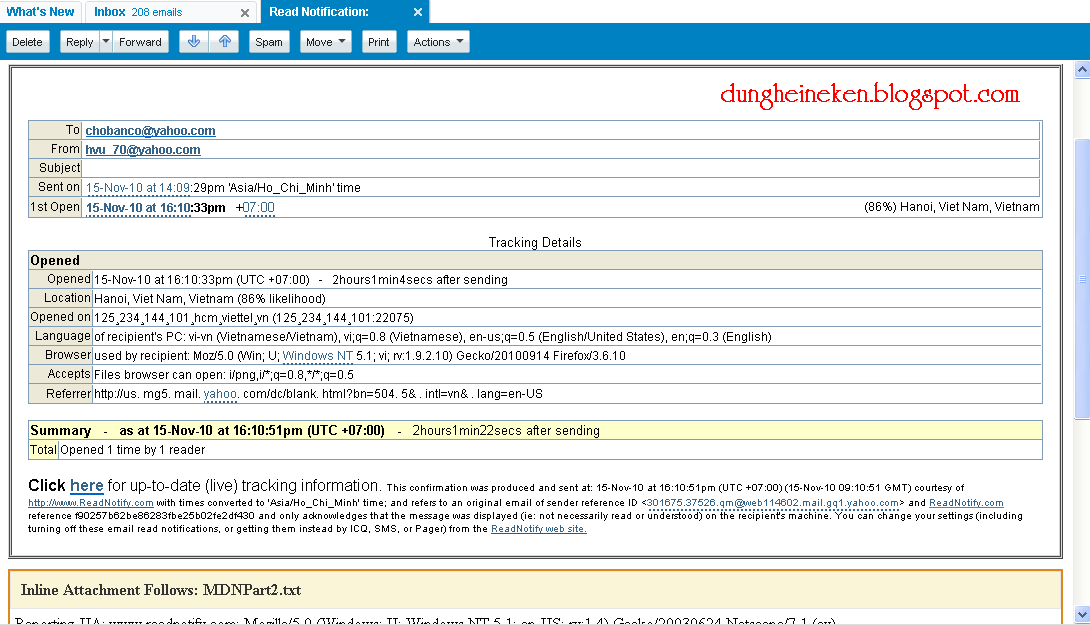Mark message as Spam
Image resolution: width=1090 pixels, height=625 pixels.
(268, 42)
